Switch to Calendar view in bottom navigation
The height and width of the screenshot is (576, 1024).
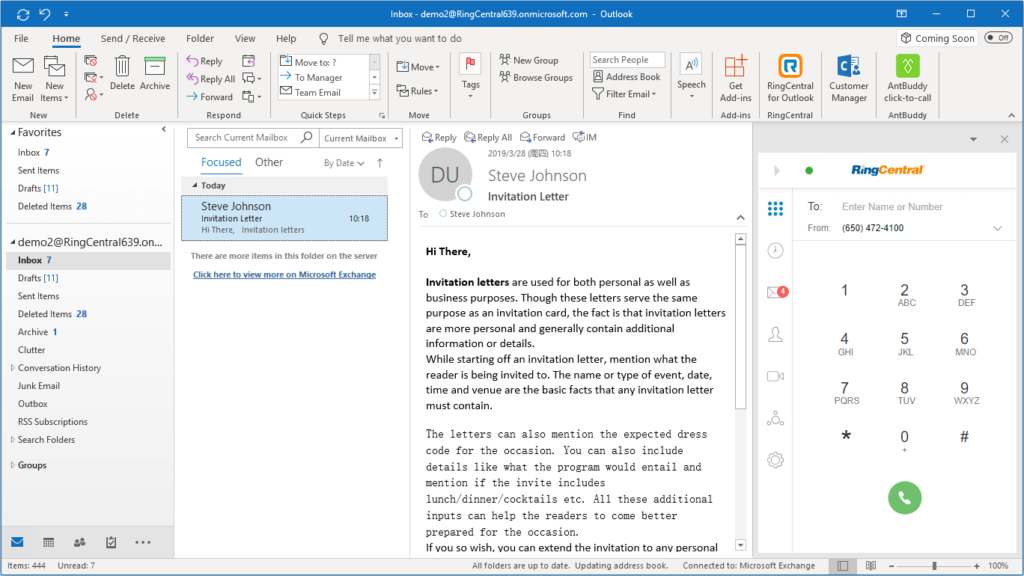[48, 542]
